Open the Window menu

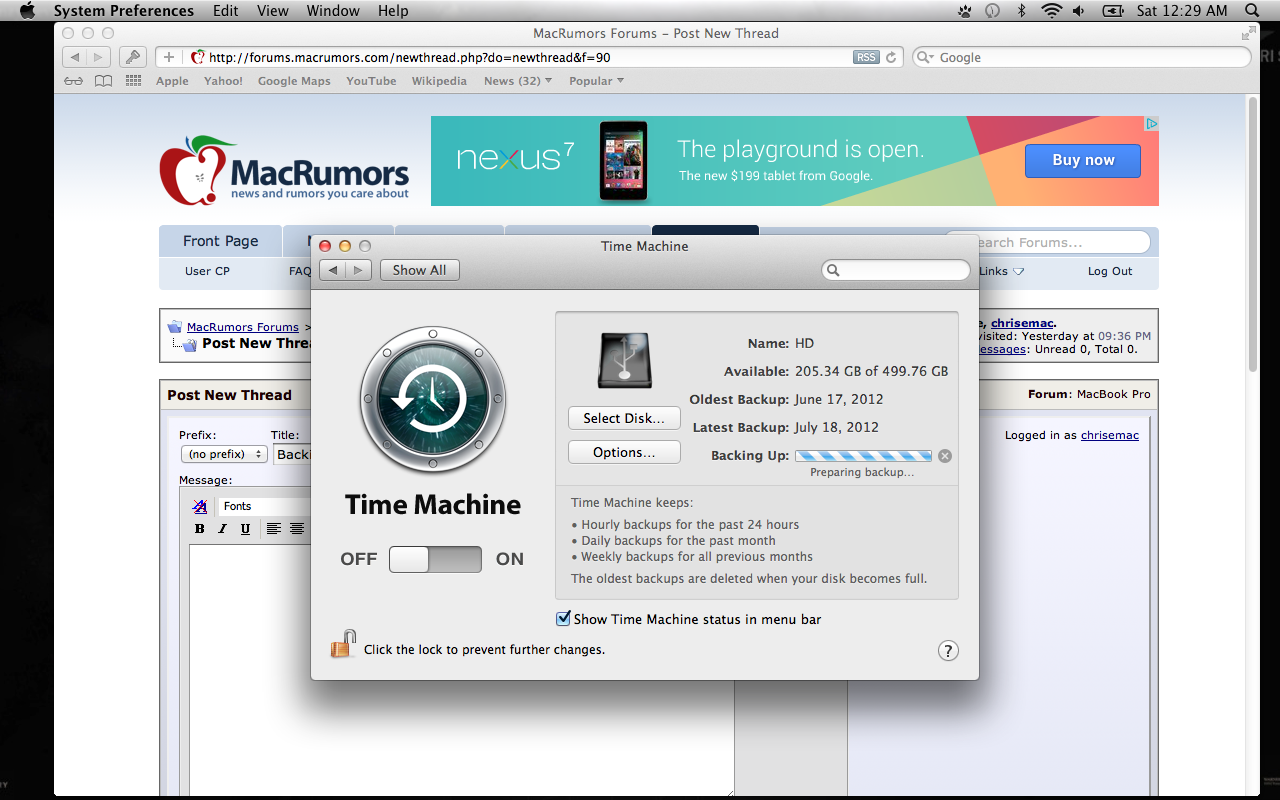333,11
